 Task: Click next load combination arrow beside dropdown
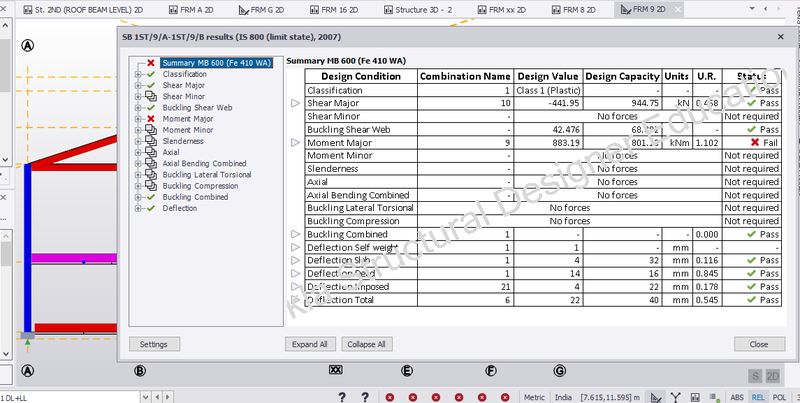pos(168,397)
